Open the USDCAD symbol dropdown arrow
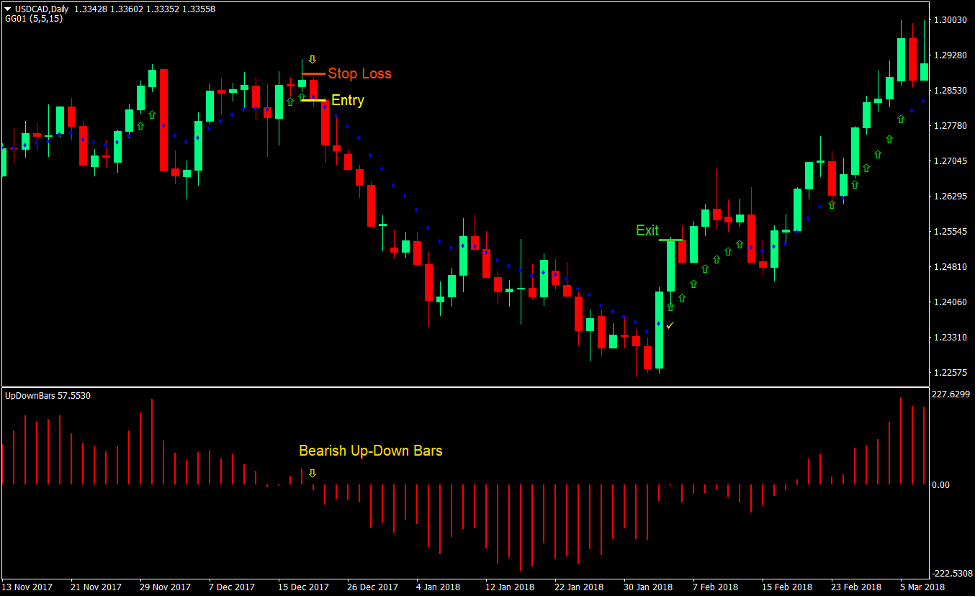The height and width of the screenshot is (597, 977). pyautogui.click(x=9, y=6)
